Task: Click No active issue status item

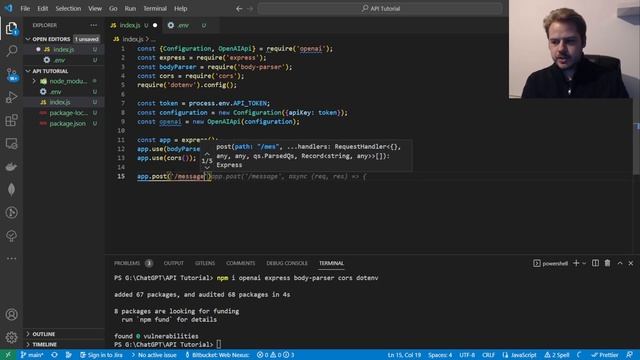Action: click(154, 355)
